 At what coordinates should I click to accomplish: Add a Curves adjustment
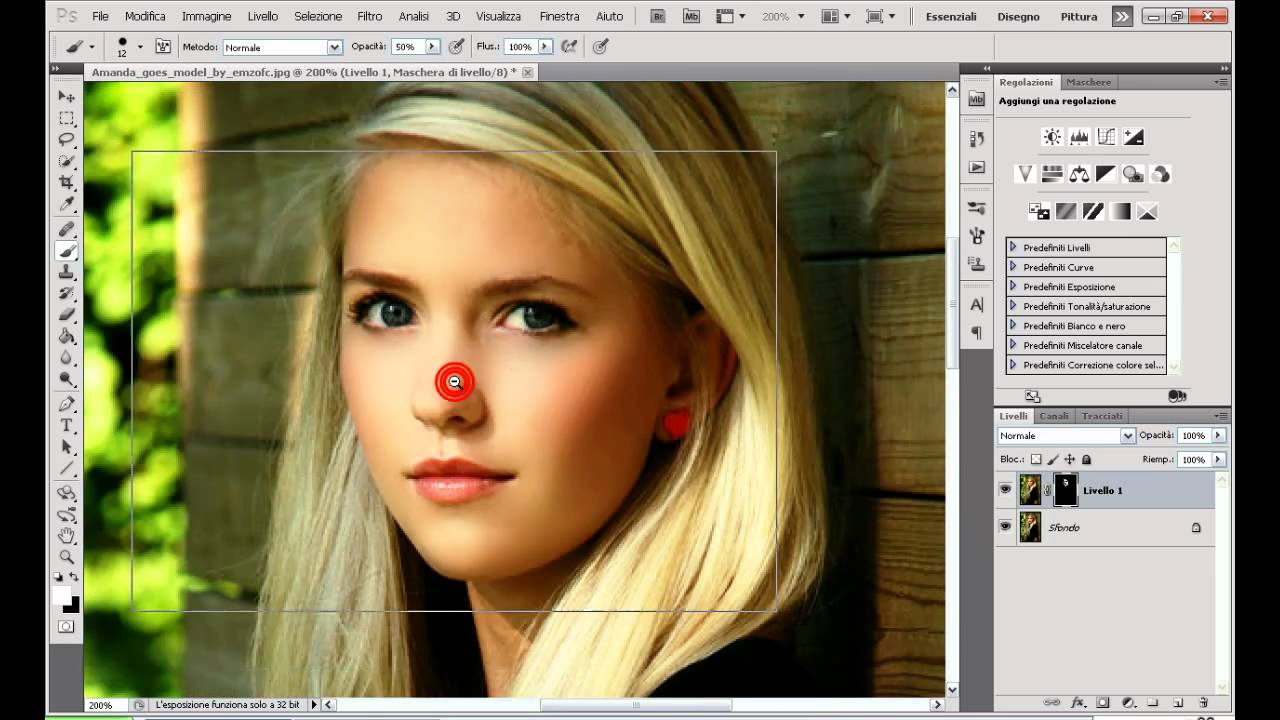tap(1106, 137)
